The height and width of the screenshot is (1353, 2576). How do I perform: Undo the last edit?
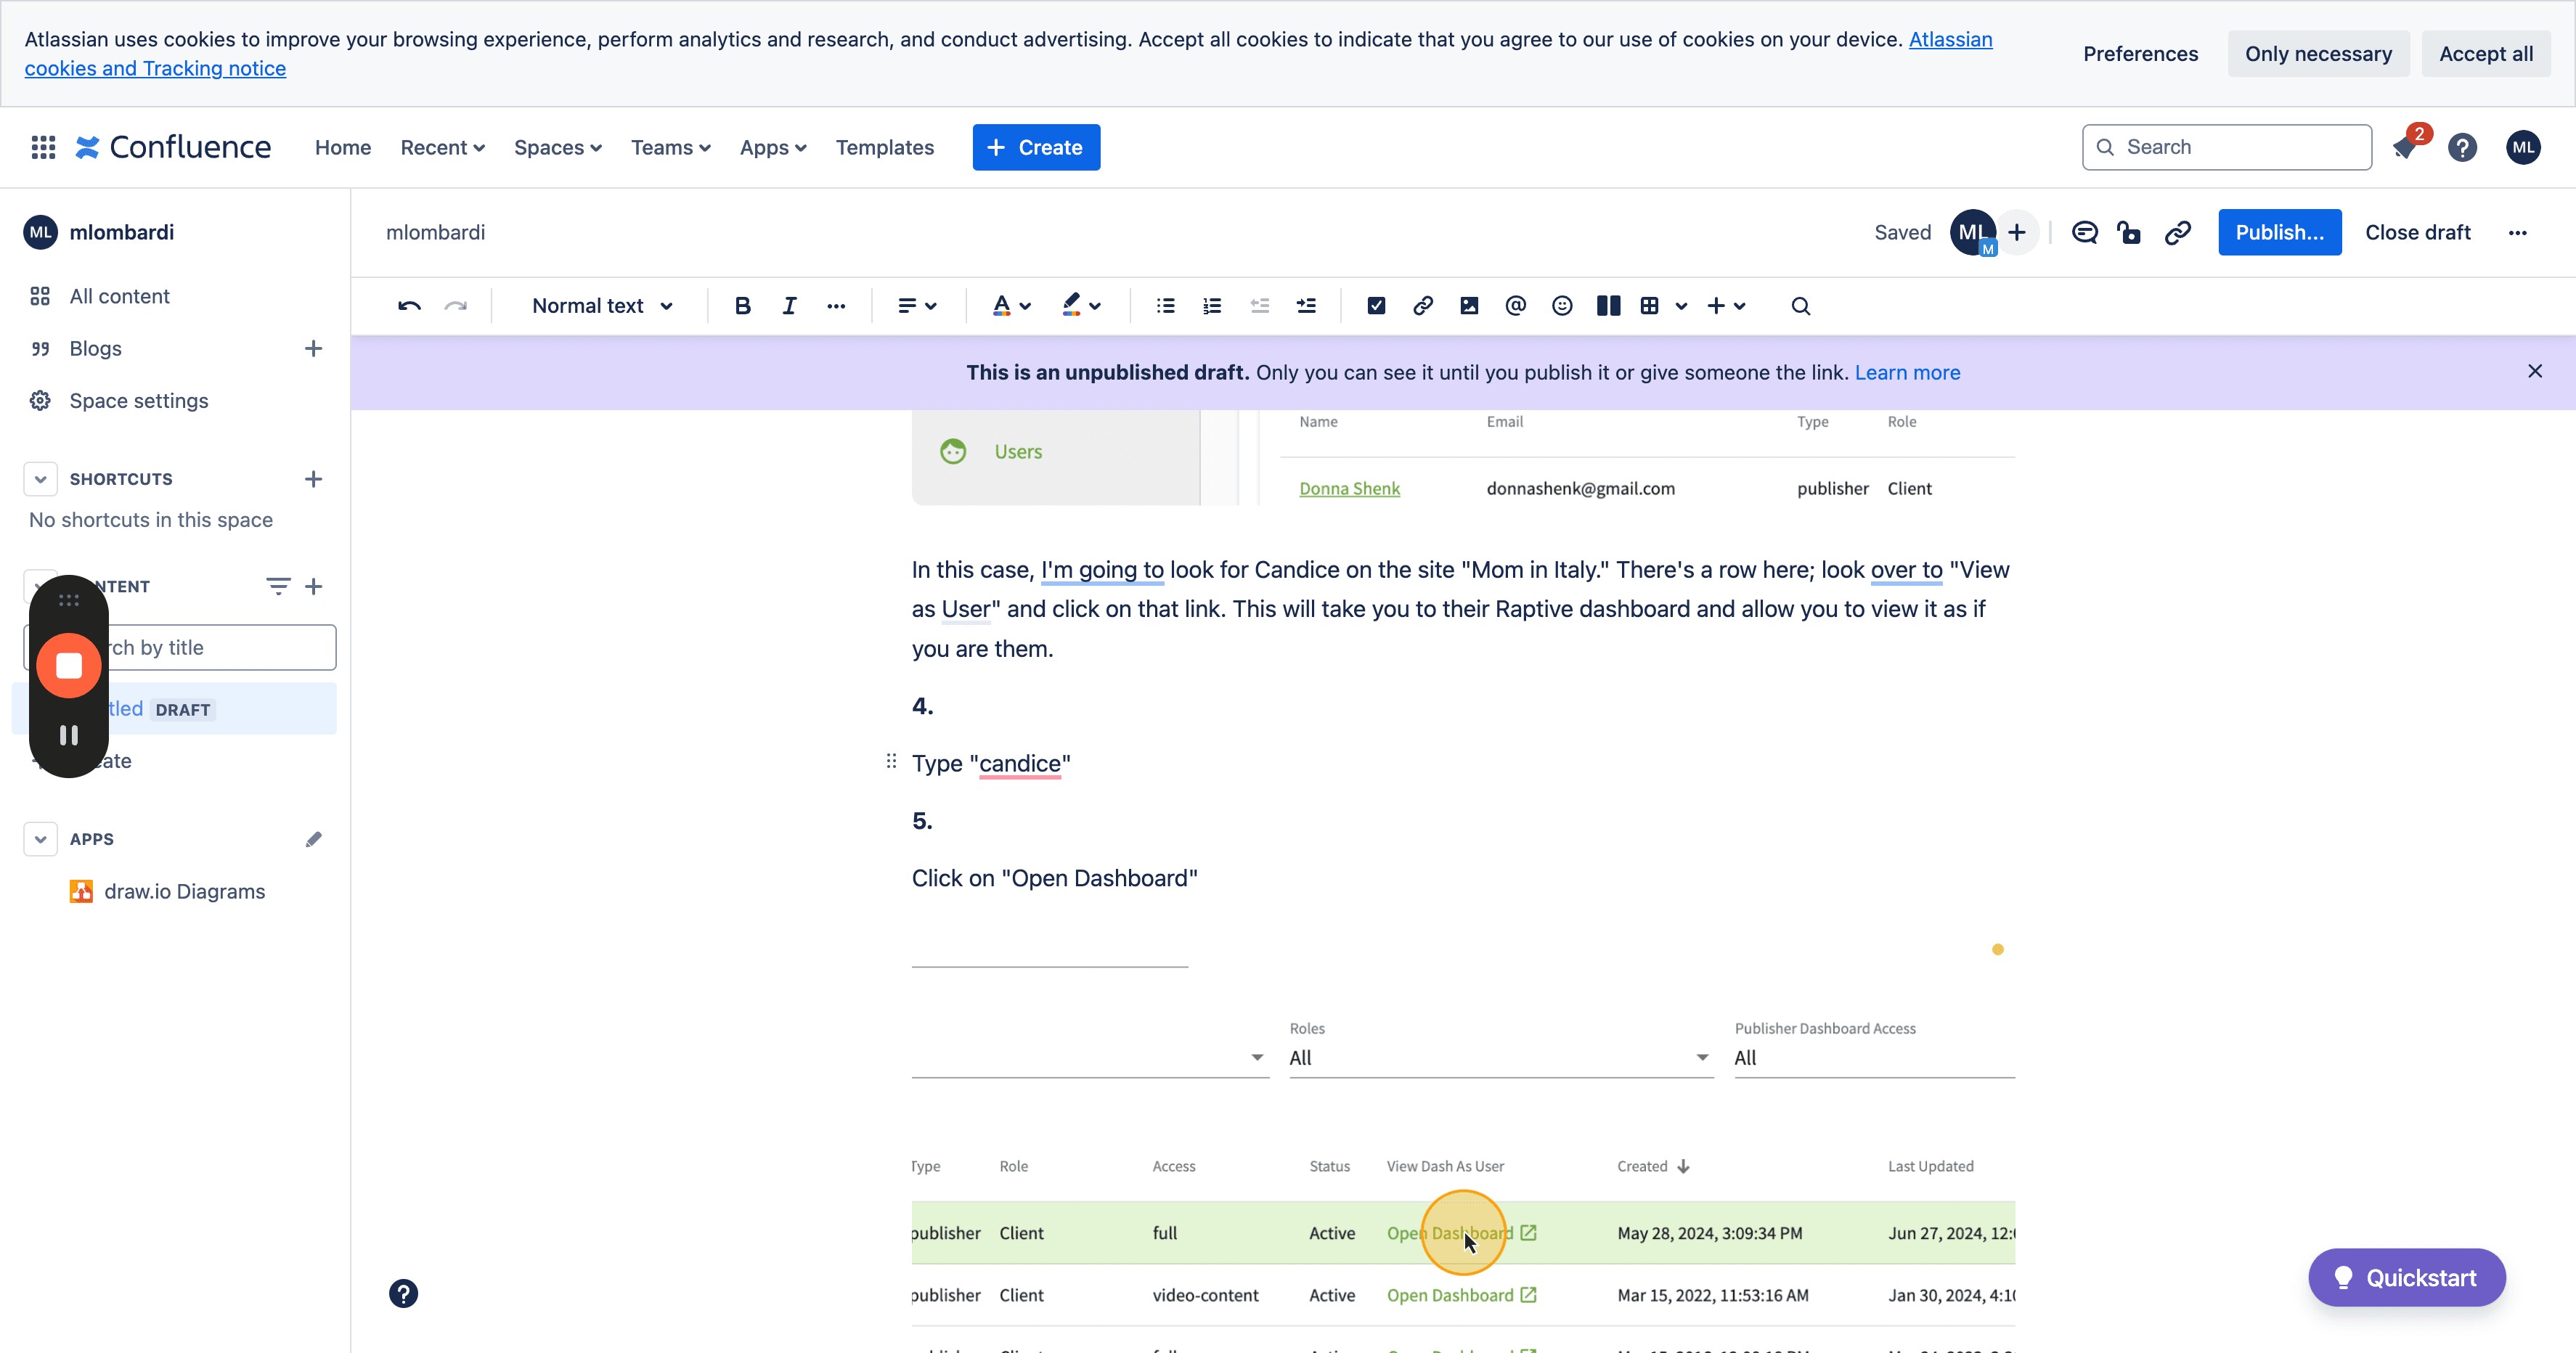(x=409, y=306)
